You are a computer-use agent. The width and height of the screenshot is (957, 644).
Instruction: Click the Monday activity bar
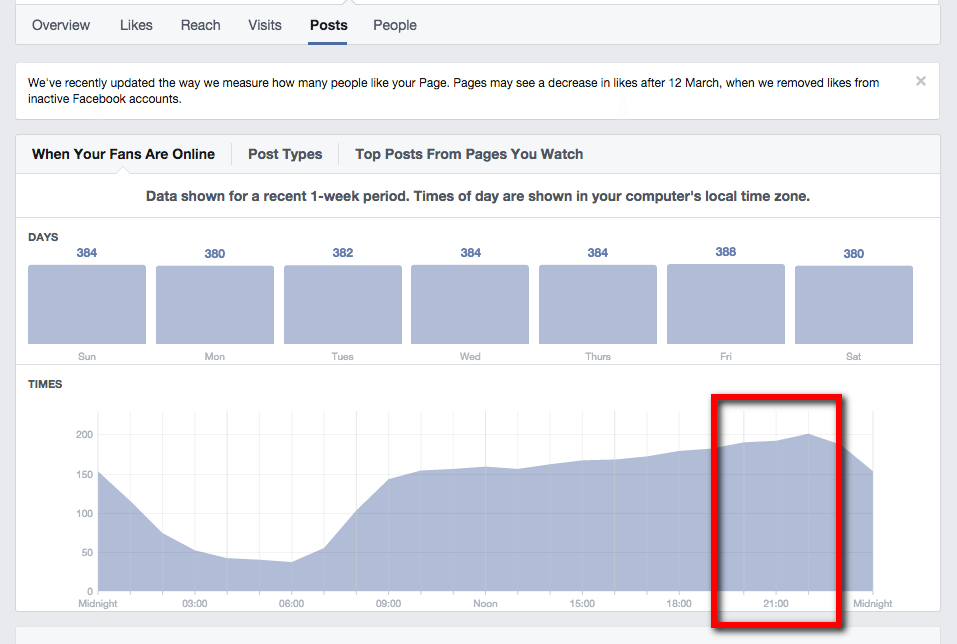(214, 304)
